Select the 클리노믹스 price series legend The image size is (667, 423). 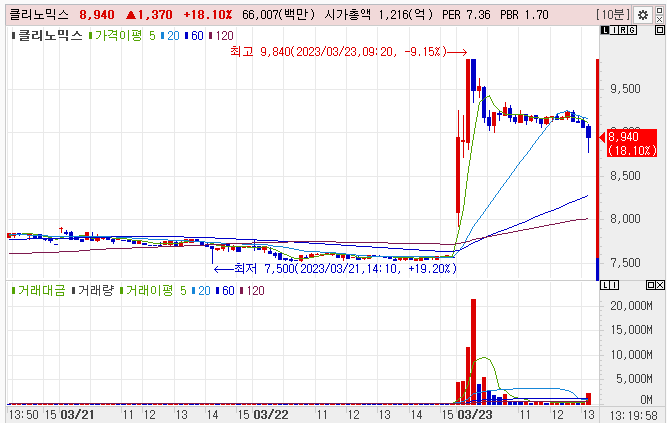click(x=47, y=35)
